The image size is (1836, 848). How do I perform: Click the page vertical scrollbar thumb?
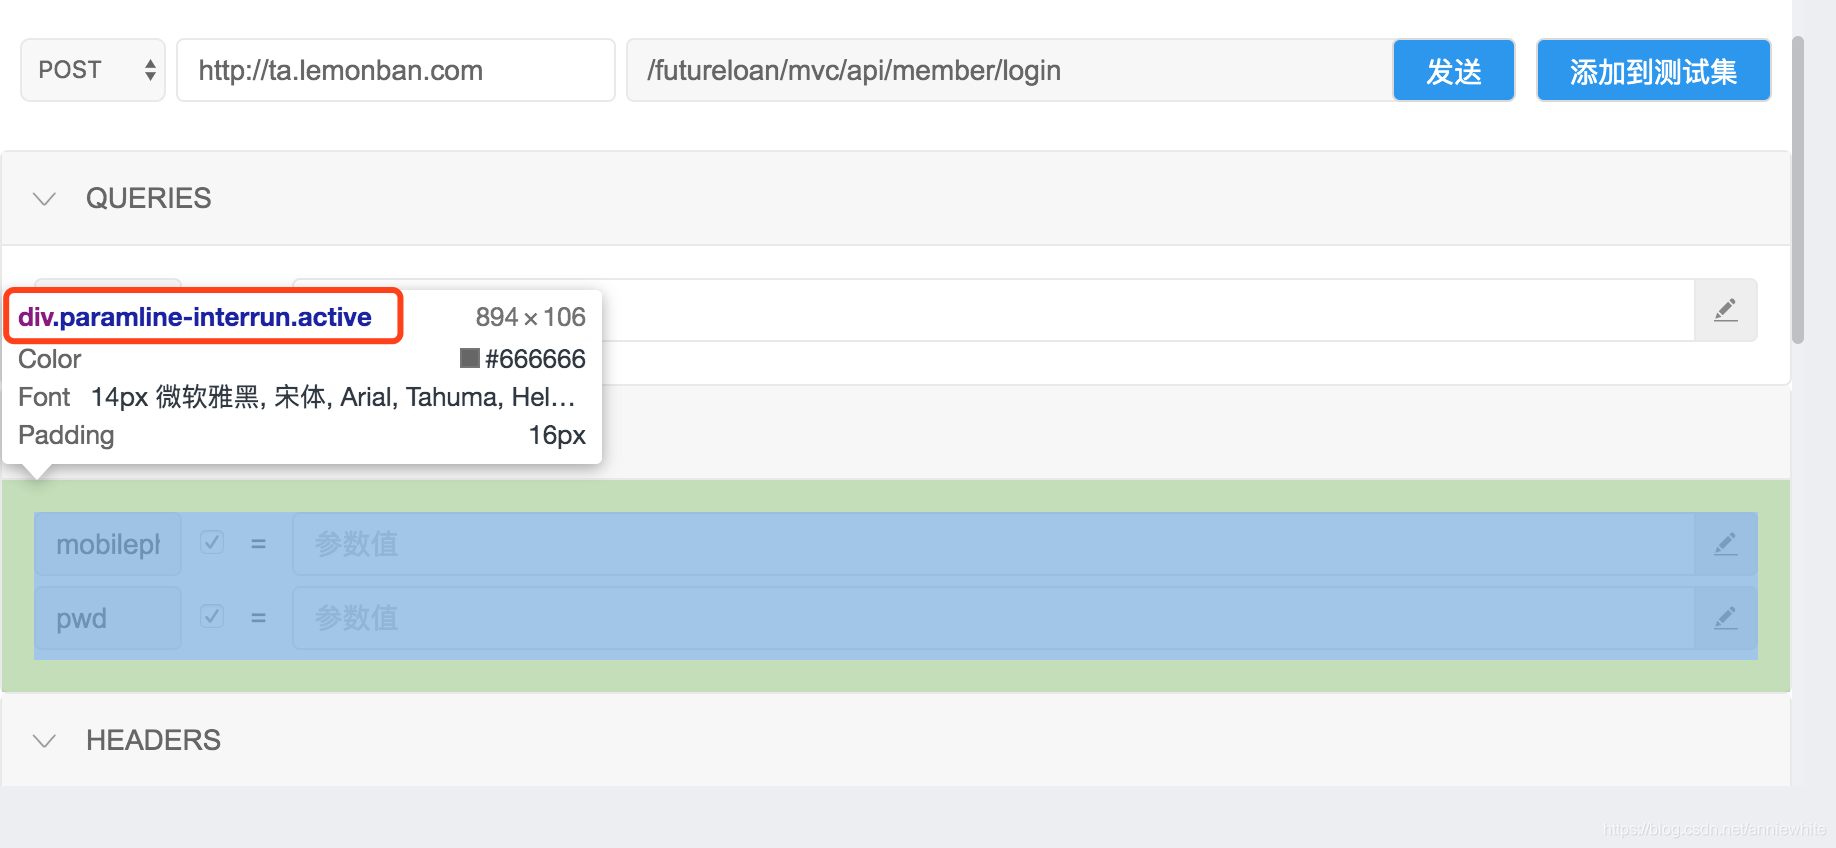(1798, 190)
